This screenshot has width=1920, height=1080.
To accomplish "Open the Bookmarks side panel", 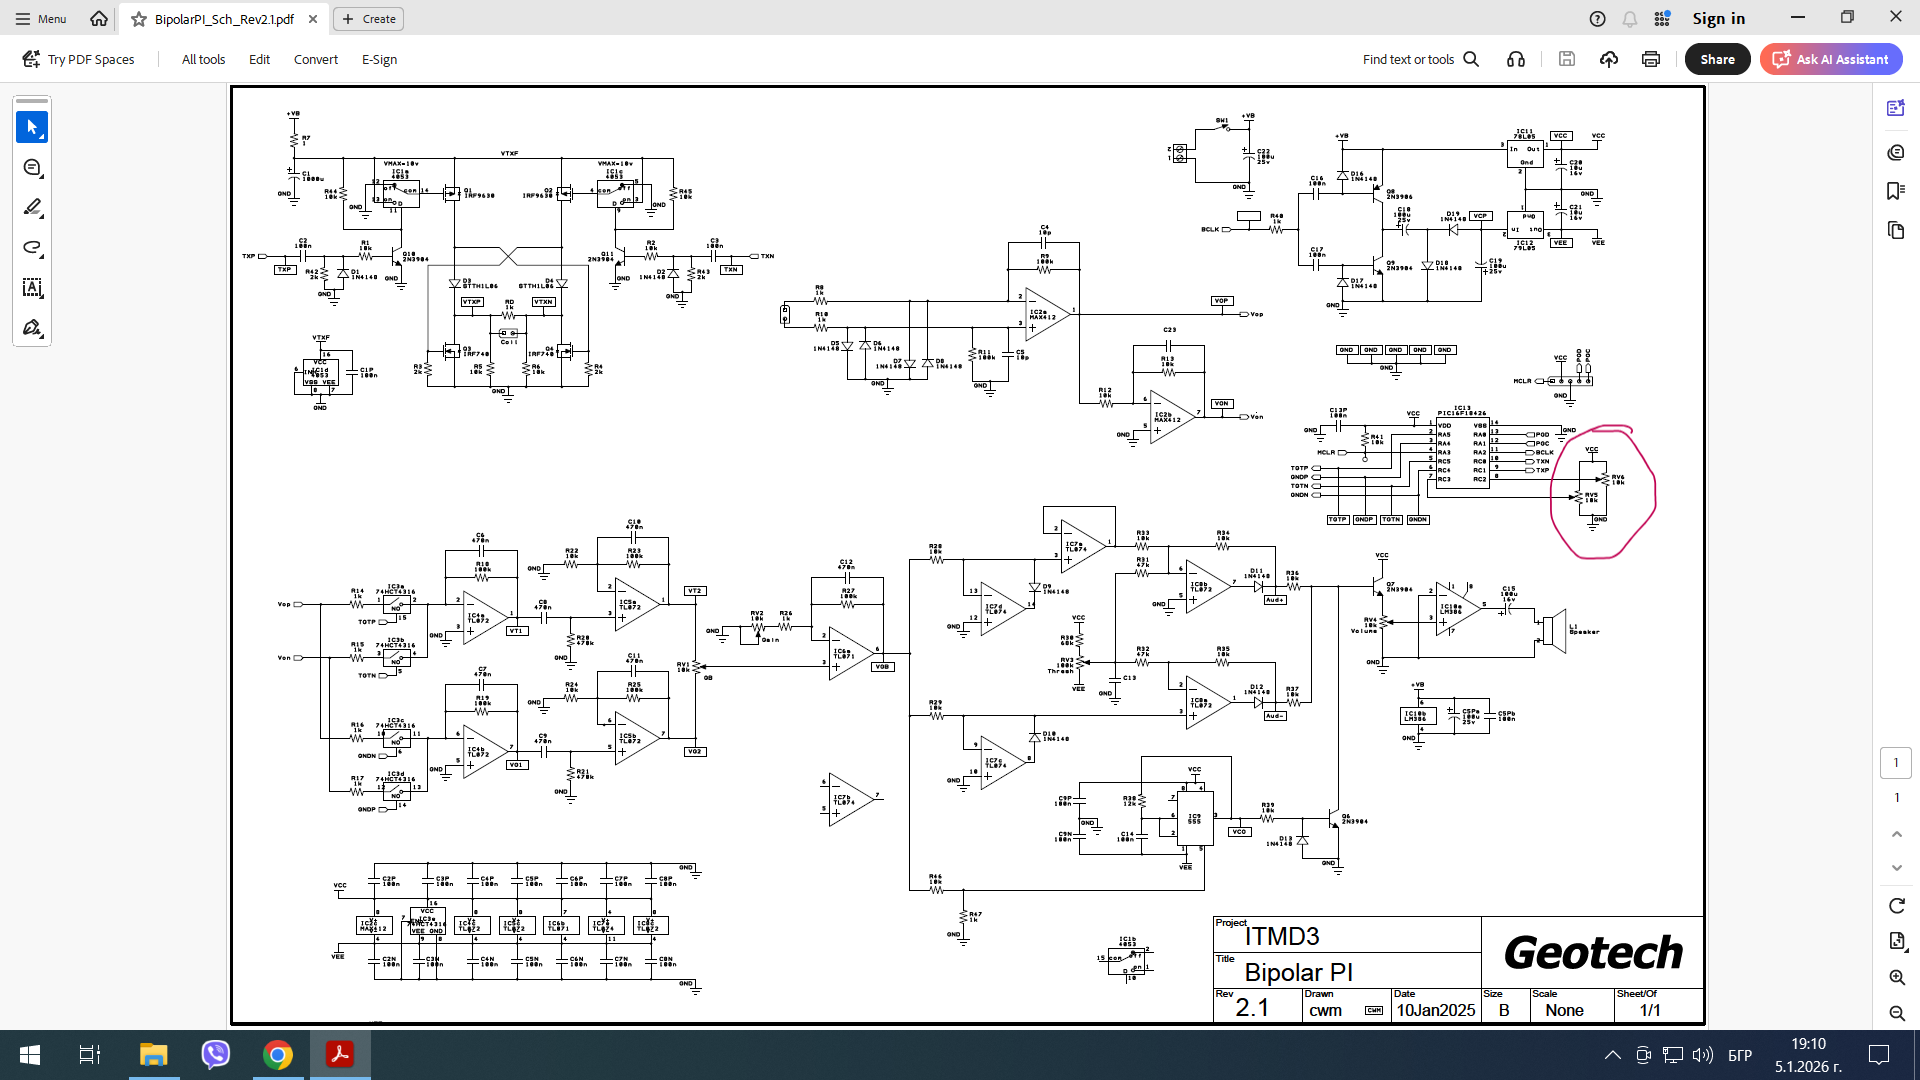I will click(x=1896, y=191).
